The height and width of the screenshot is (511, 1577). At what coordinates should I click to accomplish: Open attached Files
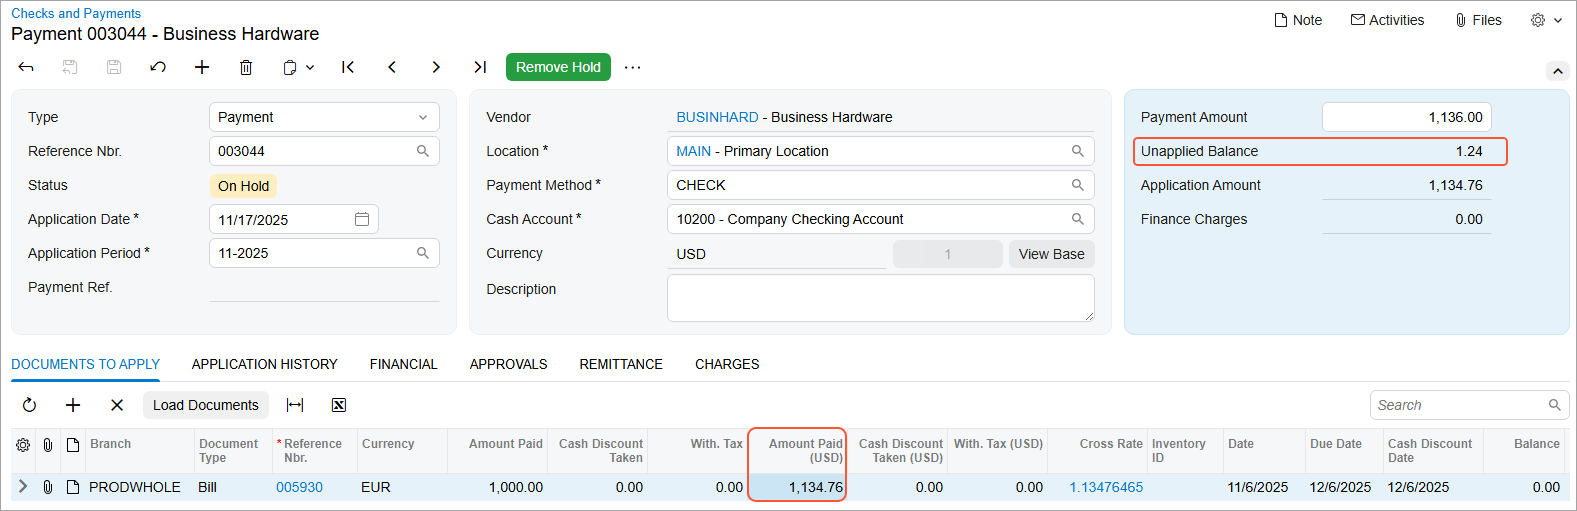click(x=1478, y=20)
